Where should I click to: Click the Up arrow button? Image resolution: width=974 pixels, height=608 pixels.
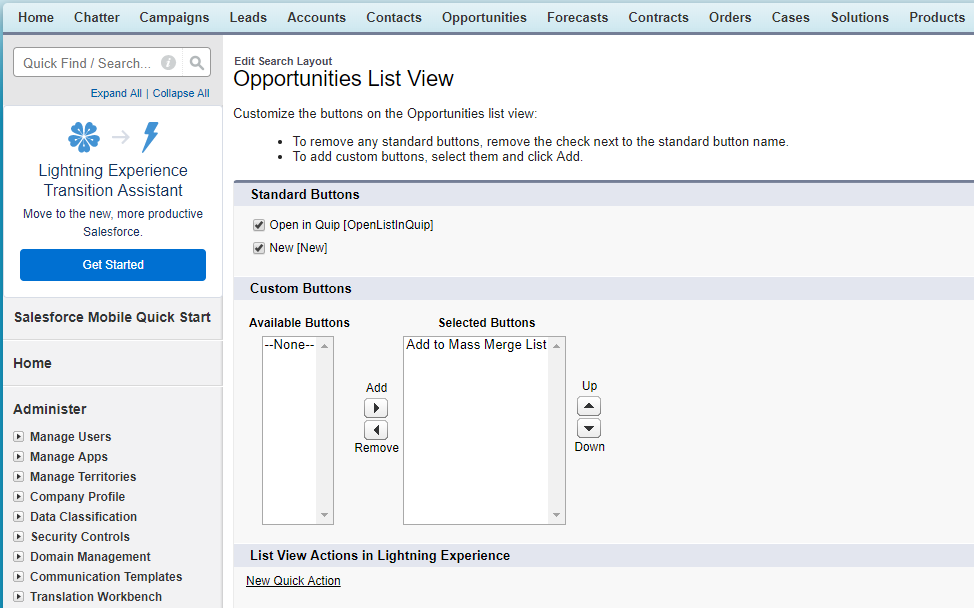point(589,406)
